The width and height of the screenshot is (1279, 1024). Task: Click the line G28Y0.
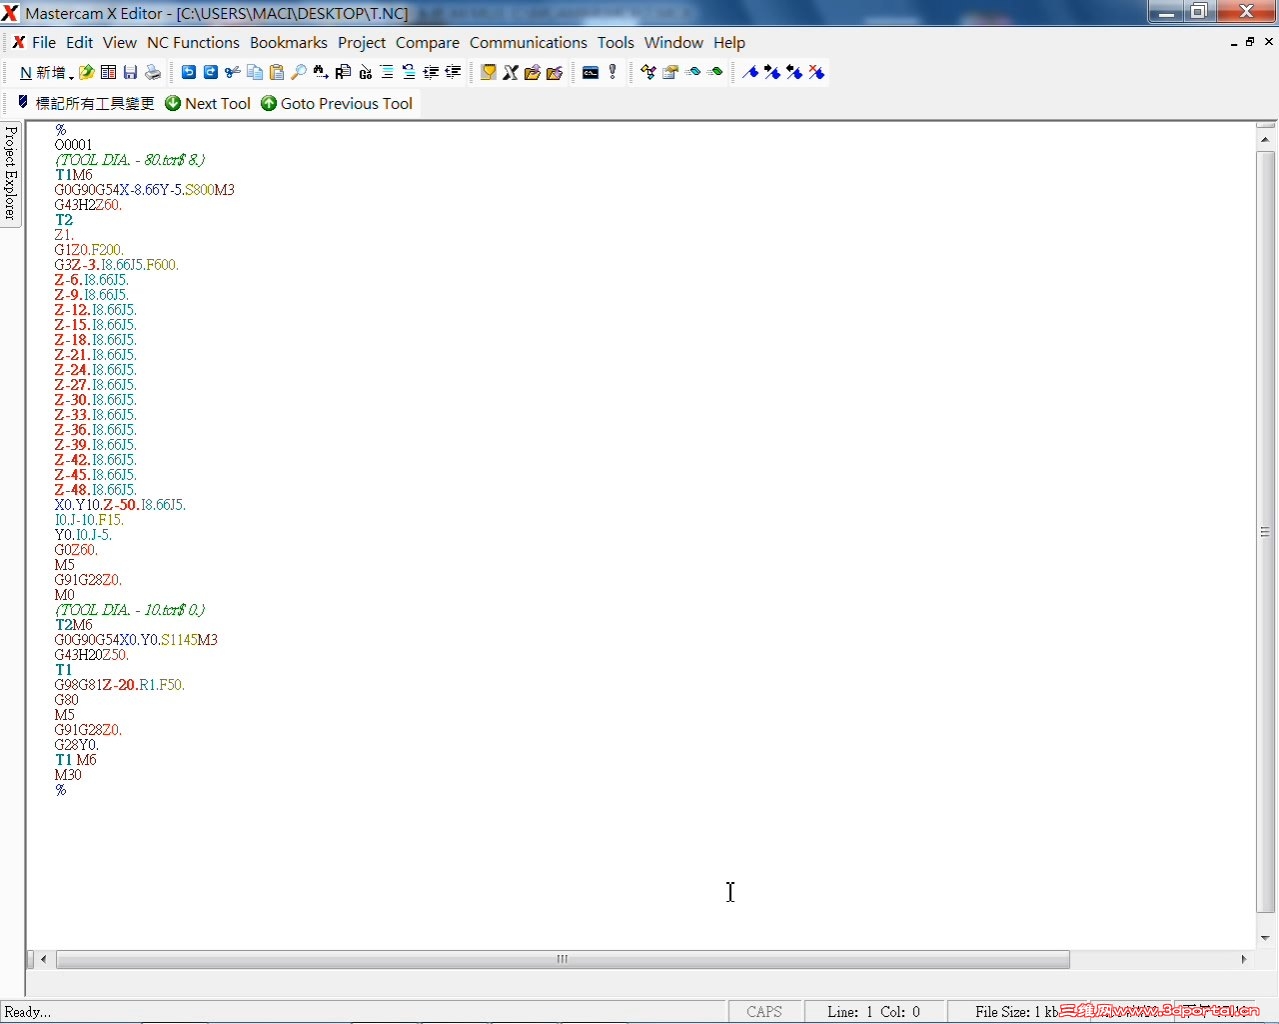76,745
